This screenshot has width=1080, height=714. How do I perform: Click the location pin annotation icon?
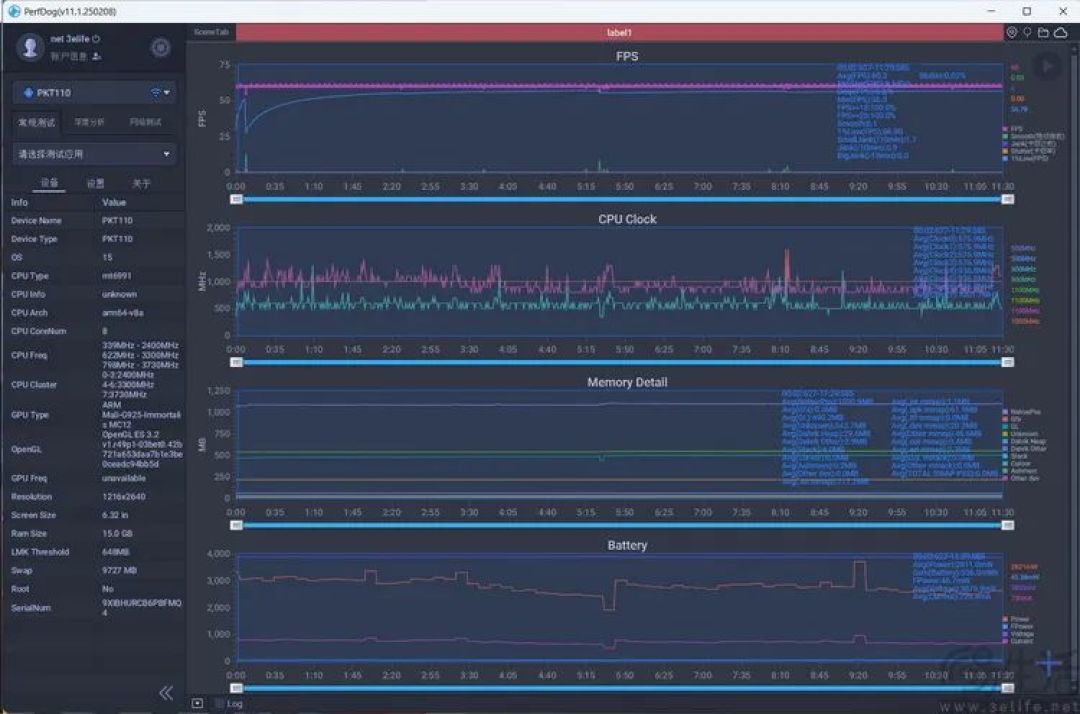point(1028,32)
